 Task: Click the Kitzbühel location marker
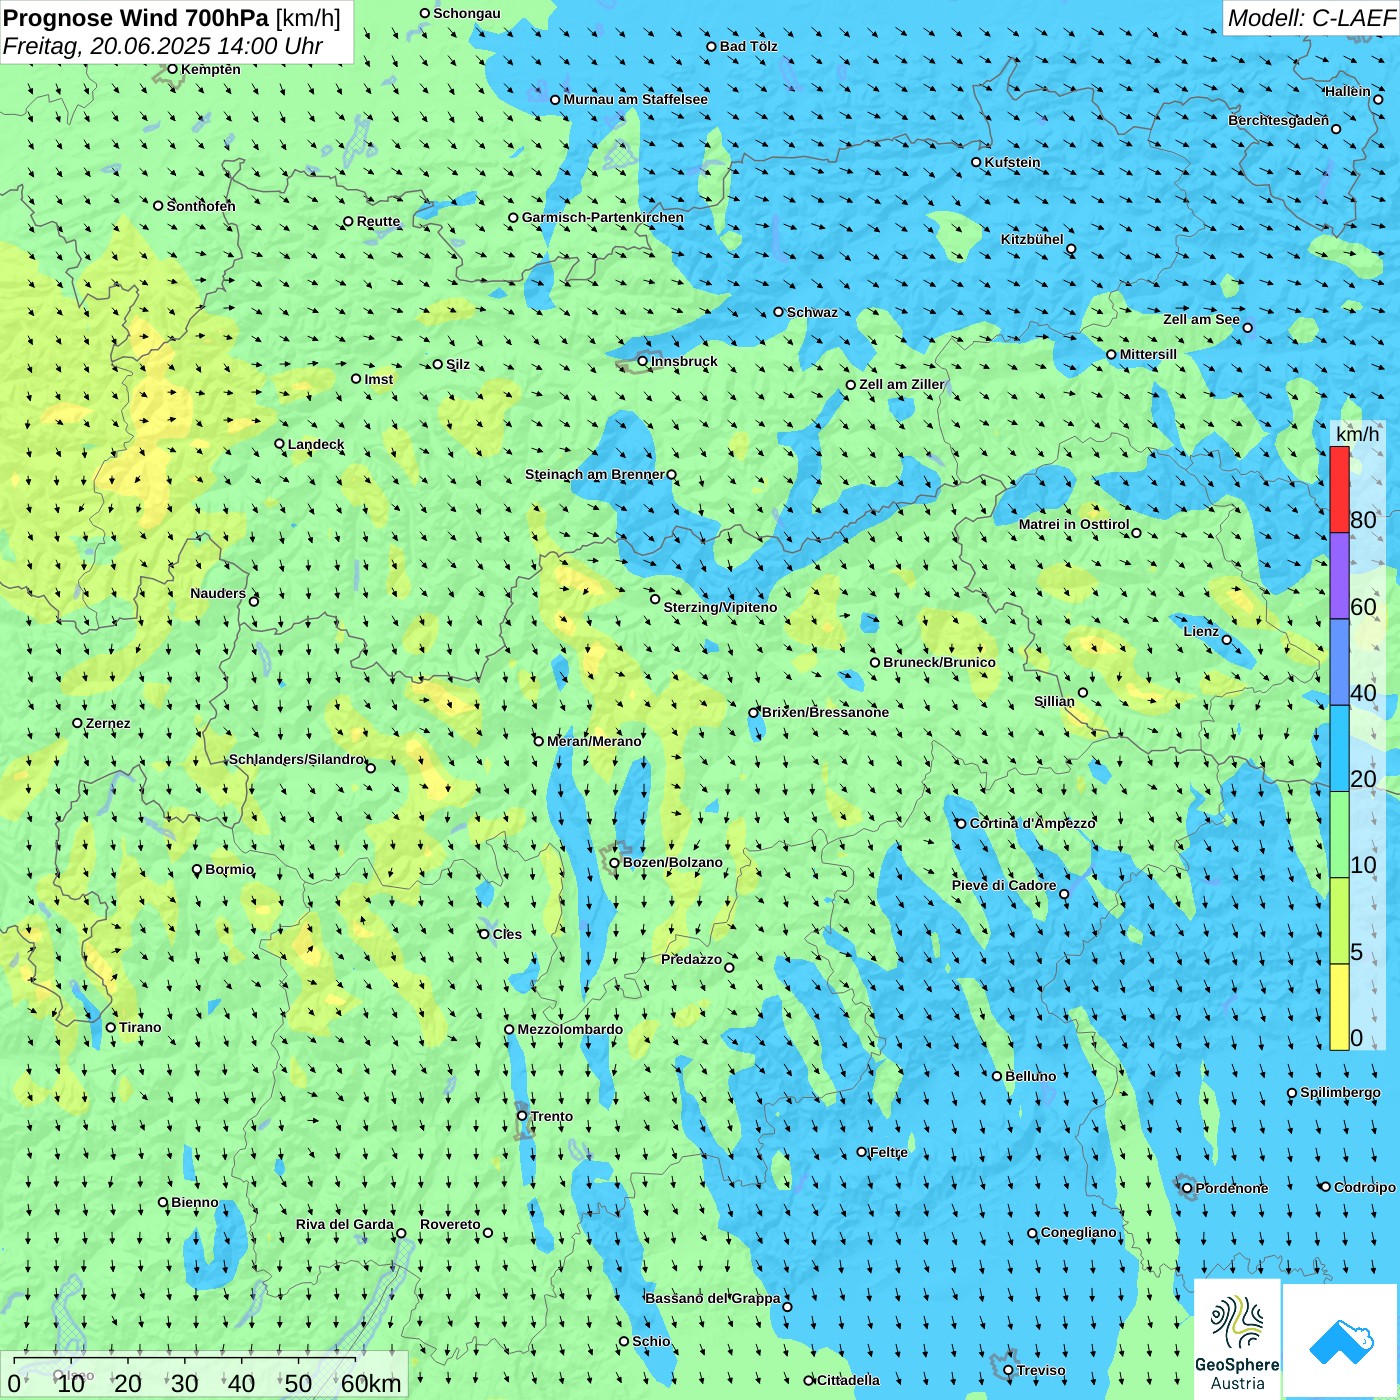[x=1071, y=249]
